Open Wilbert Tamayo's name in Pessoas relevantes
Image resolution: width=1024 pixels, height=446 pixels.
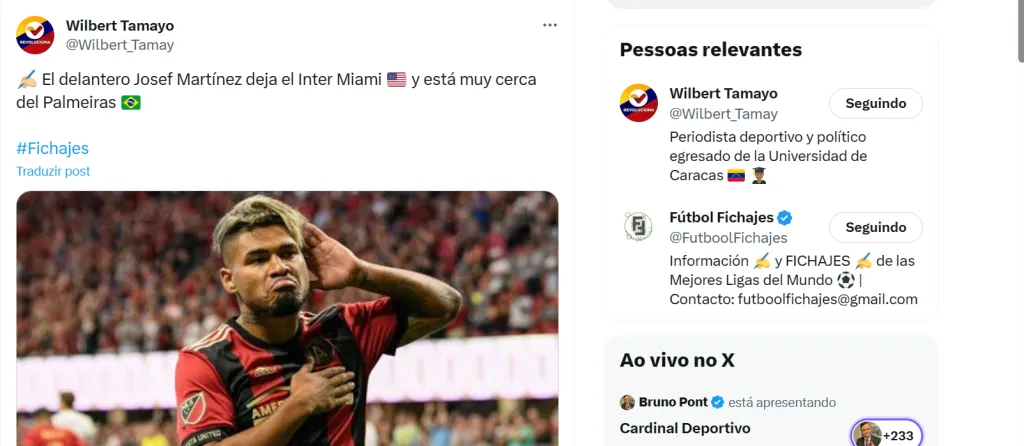click(723, 93)
